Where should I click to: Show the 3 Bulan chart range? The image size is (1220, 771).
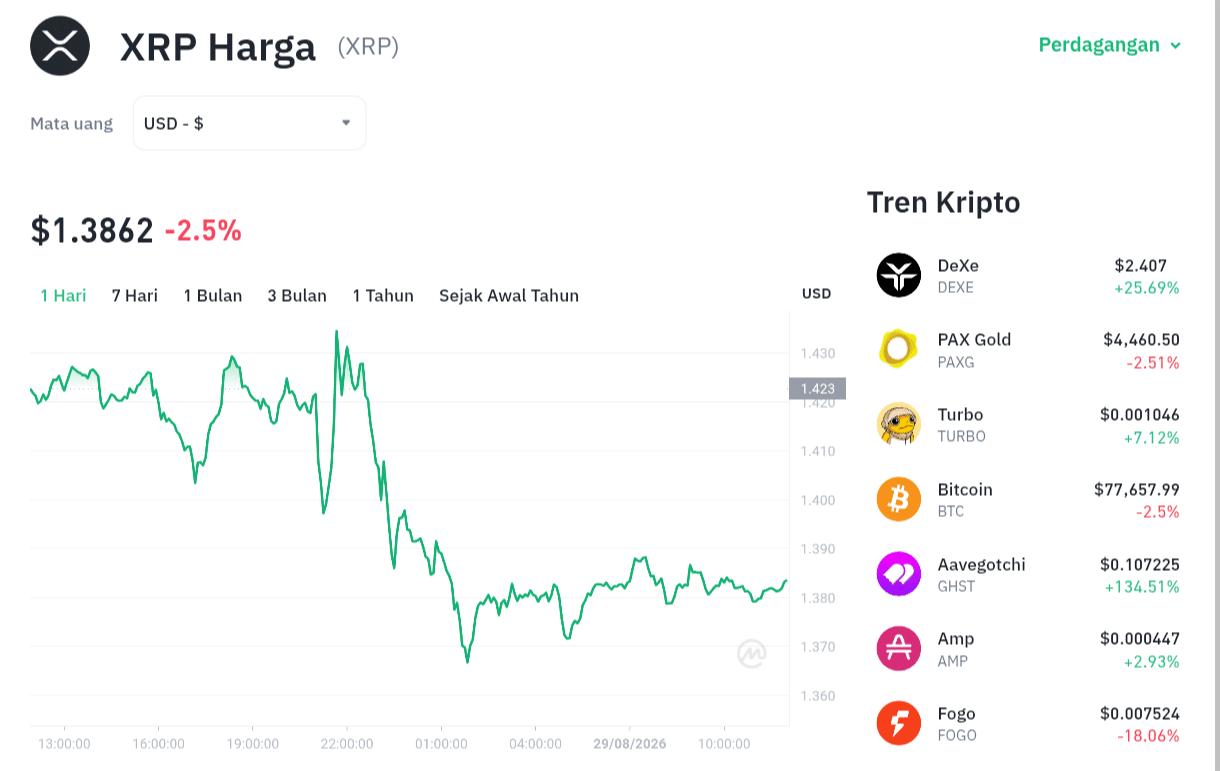tap(297, 295)
